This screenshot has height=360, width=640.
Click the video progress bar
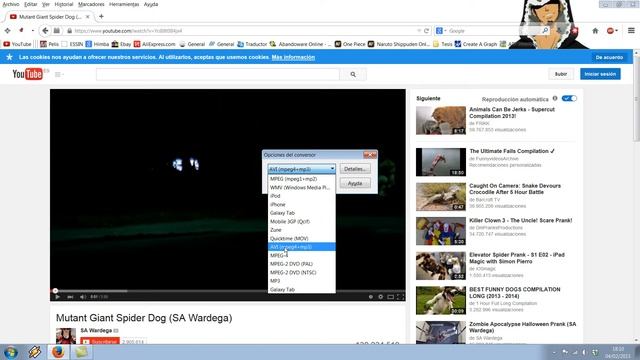pos(228,291)
